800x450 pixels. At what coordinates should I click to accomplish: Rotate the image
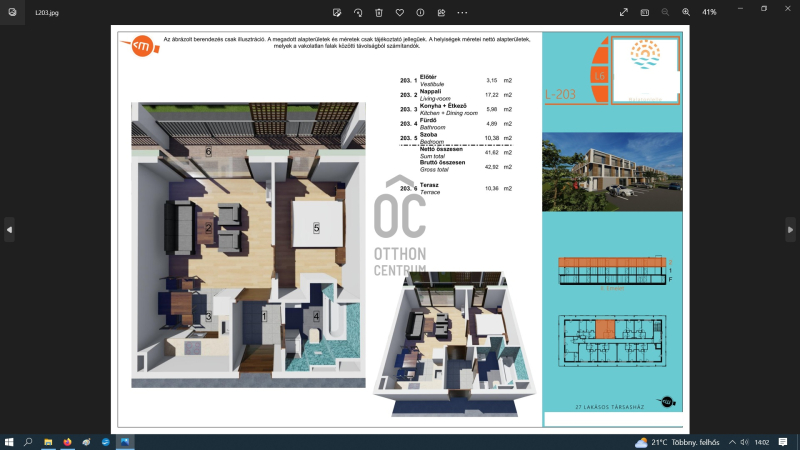358,12
